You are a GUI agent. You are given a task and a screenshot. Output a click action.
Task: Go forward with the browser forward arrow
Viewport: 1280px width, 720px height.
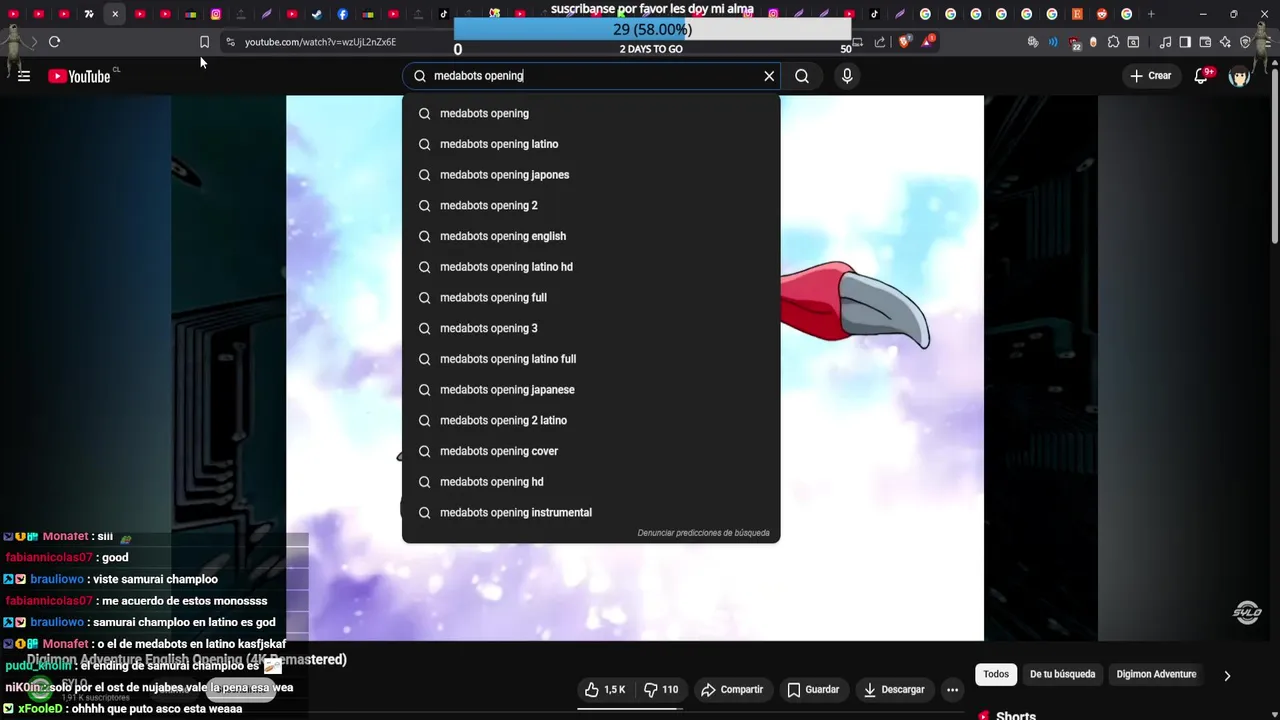33,42
